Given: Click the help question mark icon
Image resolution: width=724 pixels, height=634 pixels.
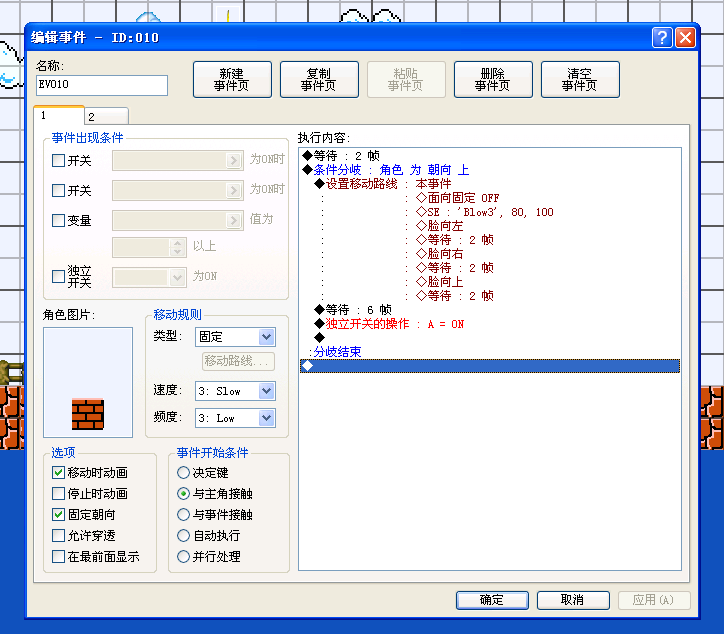Looking at the screenshot, I should (662, 37).
